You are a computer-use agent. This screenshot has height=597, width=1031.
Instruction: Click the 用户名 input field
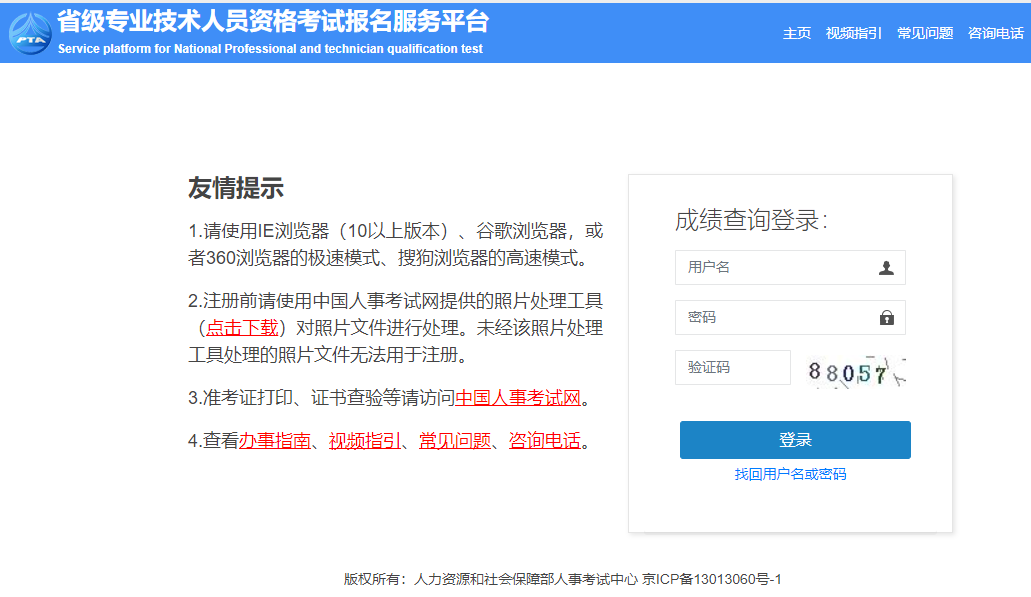point(770,267)
